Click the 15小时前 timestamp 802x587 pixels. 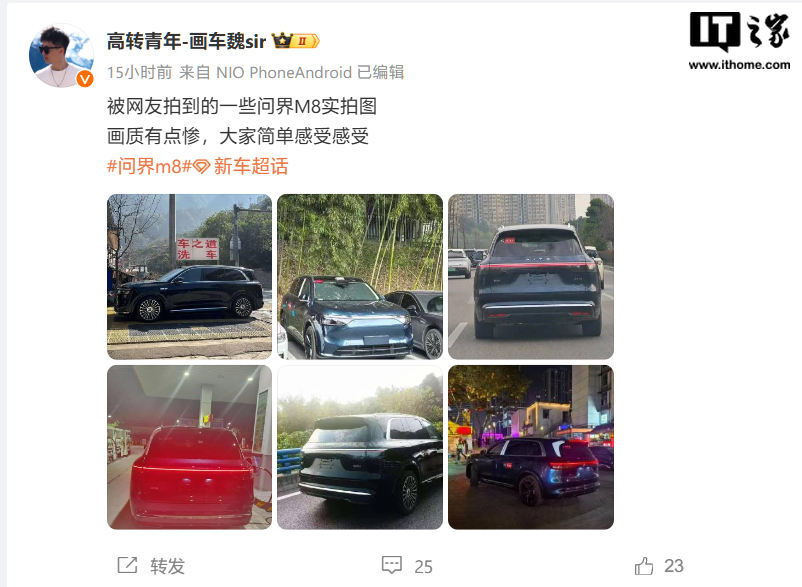(139, 73)
